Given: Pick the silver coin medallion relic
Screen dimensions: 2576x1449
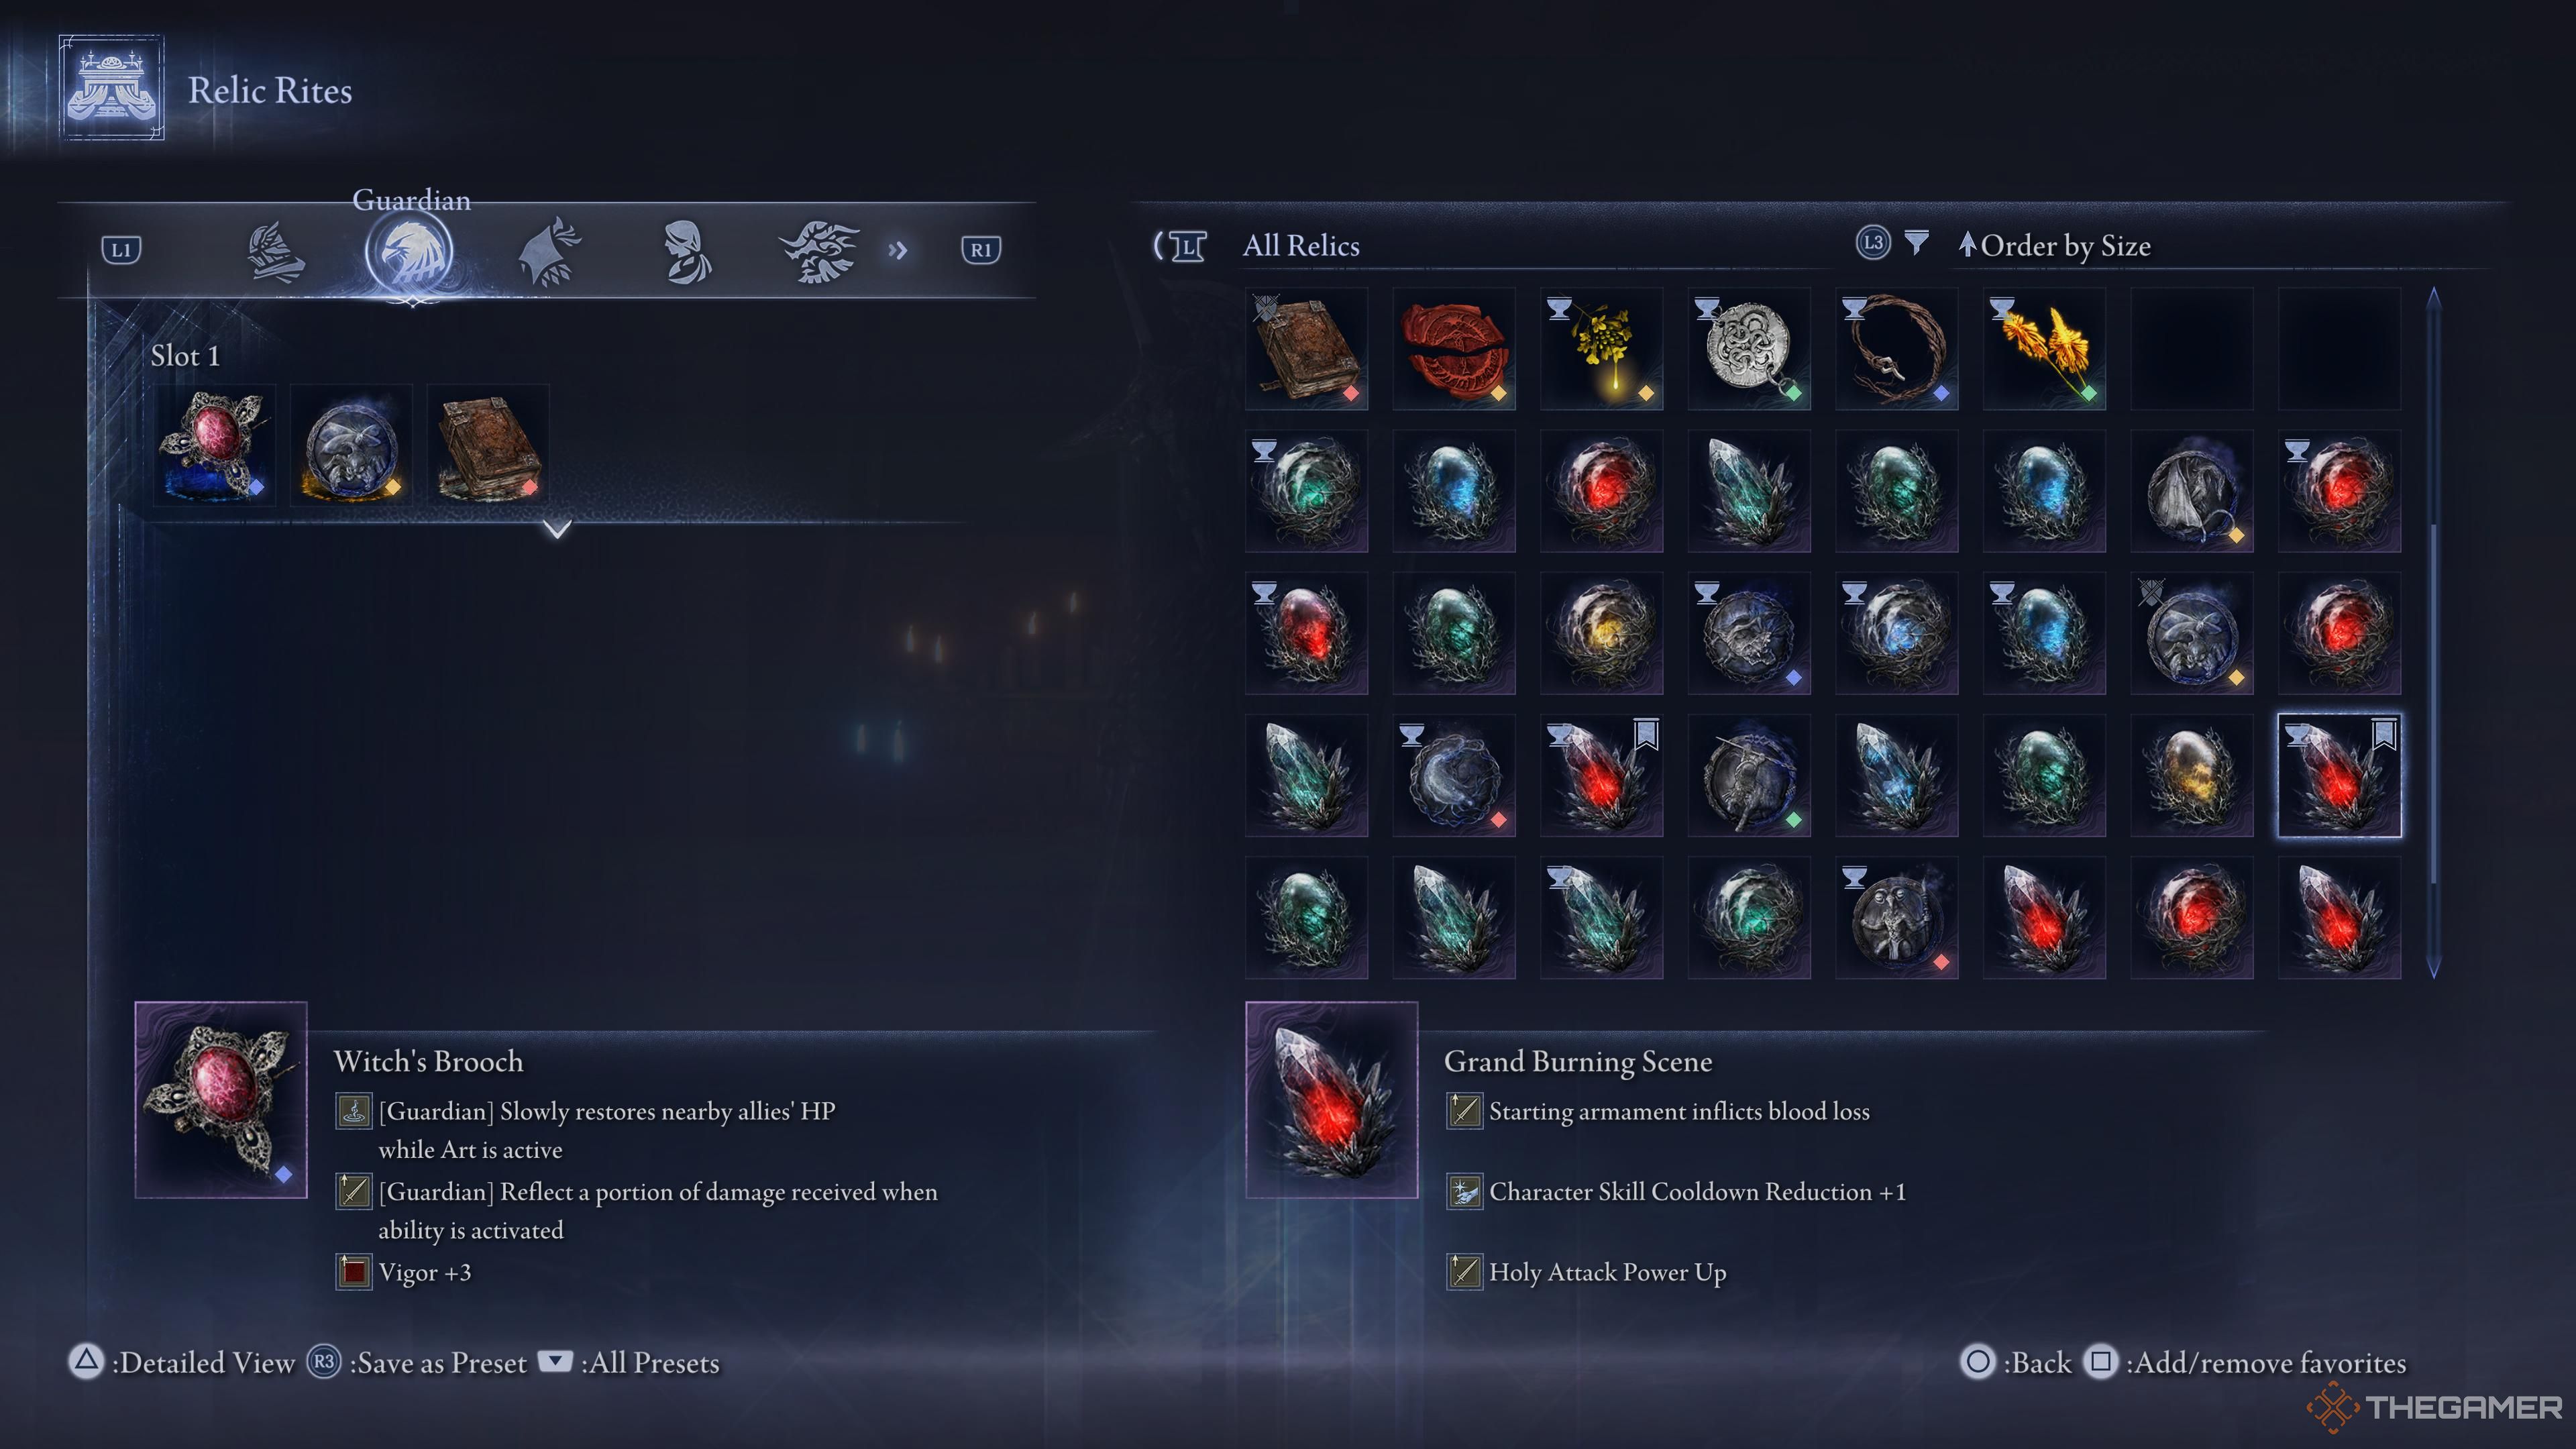Looking at the screenshot, I should pyautogui.click(x=1749, y=349).
